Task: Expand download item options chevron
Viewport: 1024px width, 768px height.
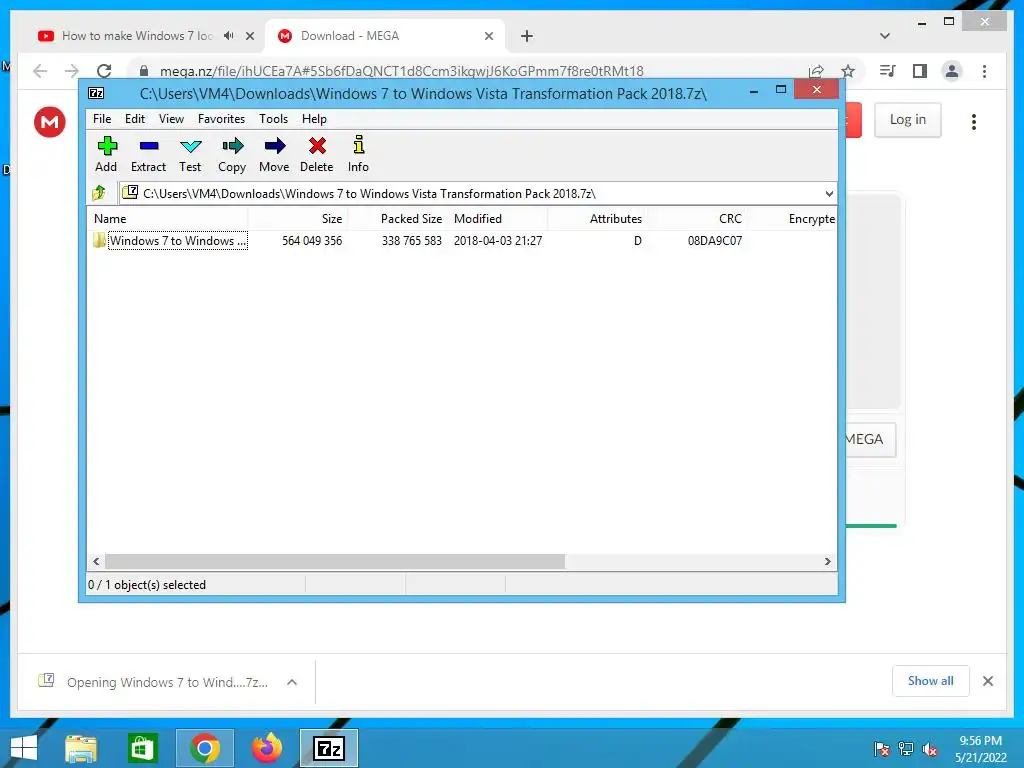Action: tap(292, 682)
